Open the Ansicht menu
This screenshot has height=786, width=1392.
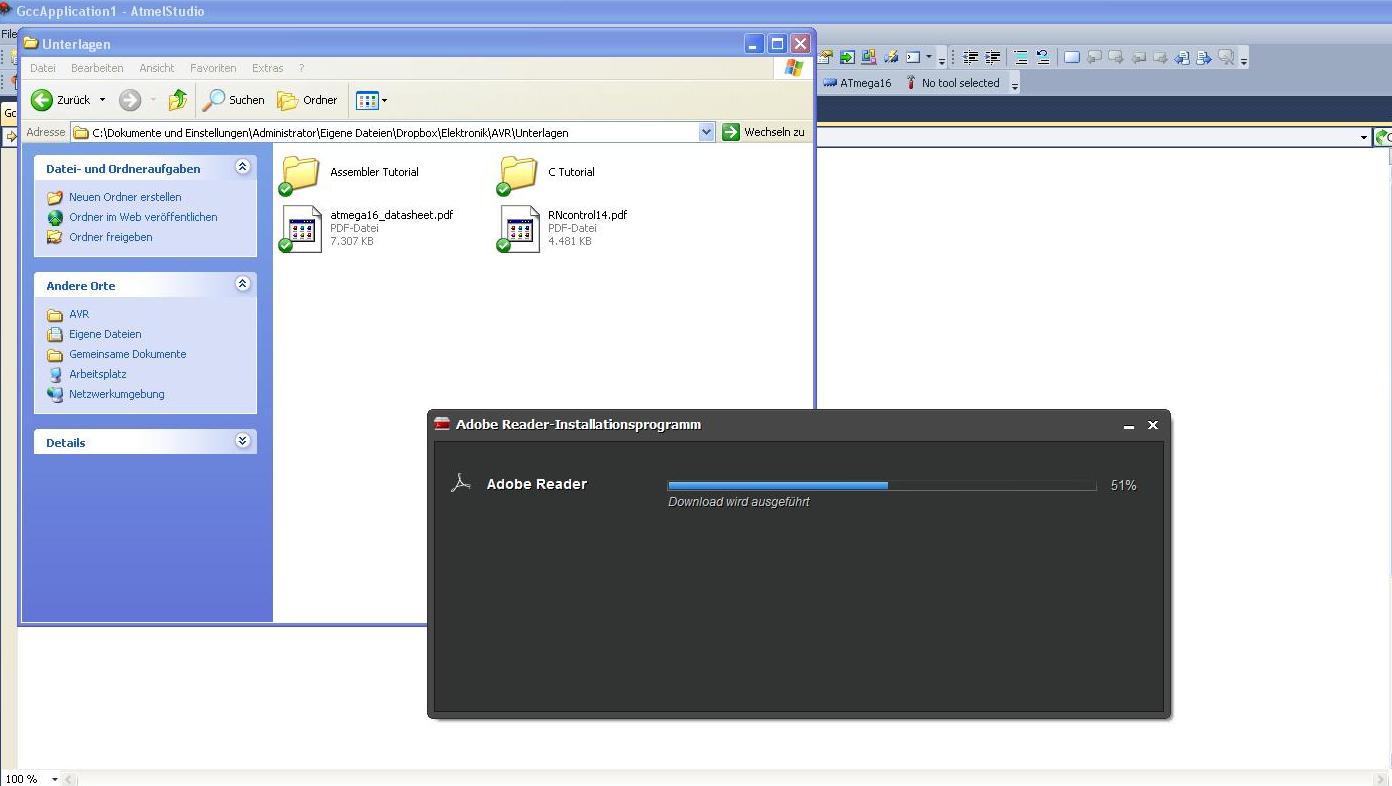click(x=157, y=68)
